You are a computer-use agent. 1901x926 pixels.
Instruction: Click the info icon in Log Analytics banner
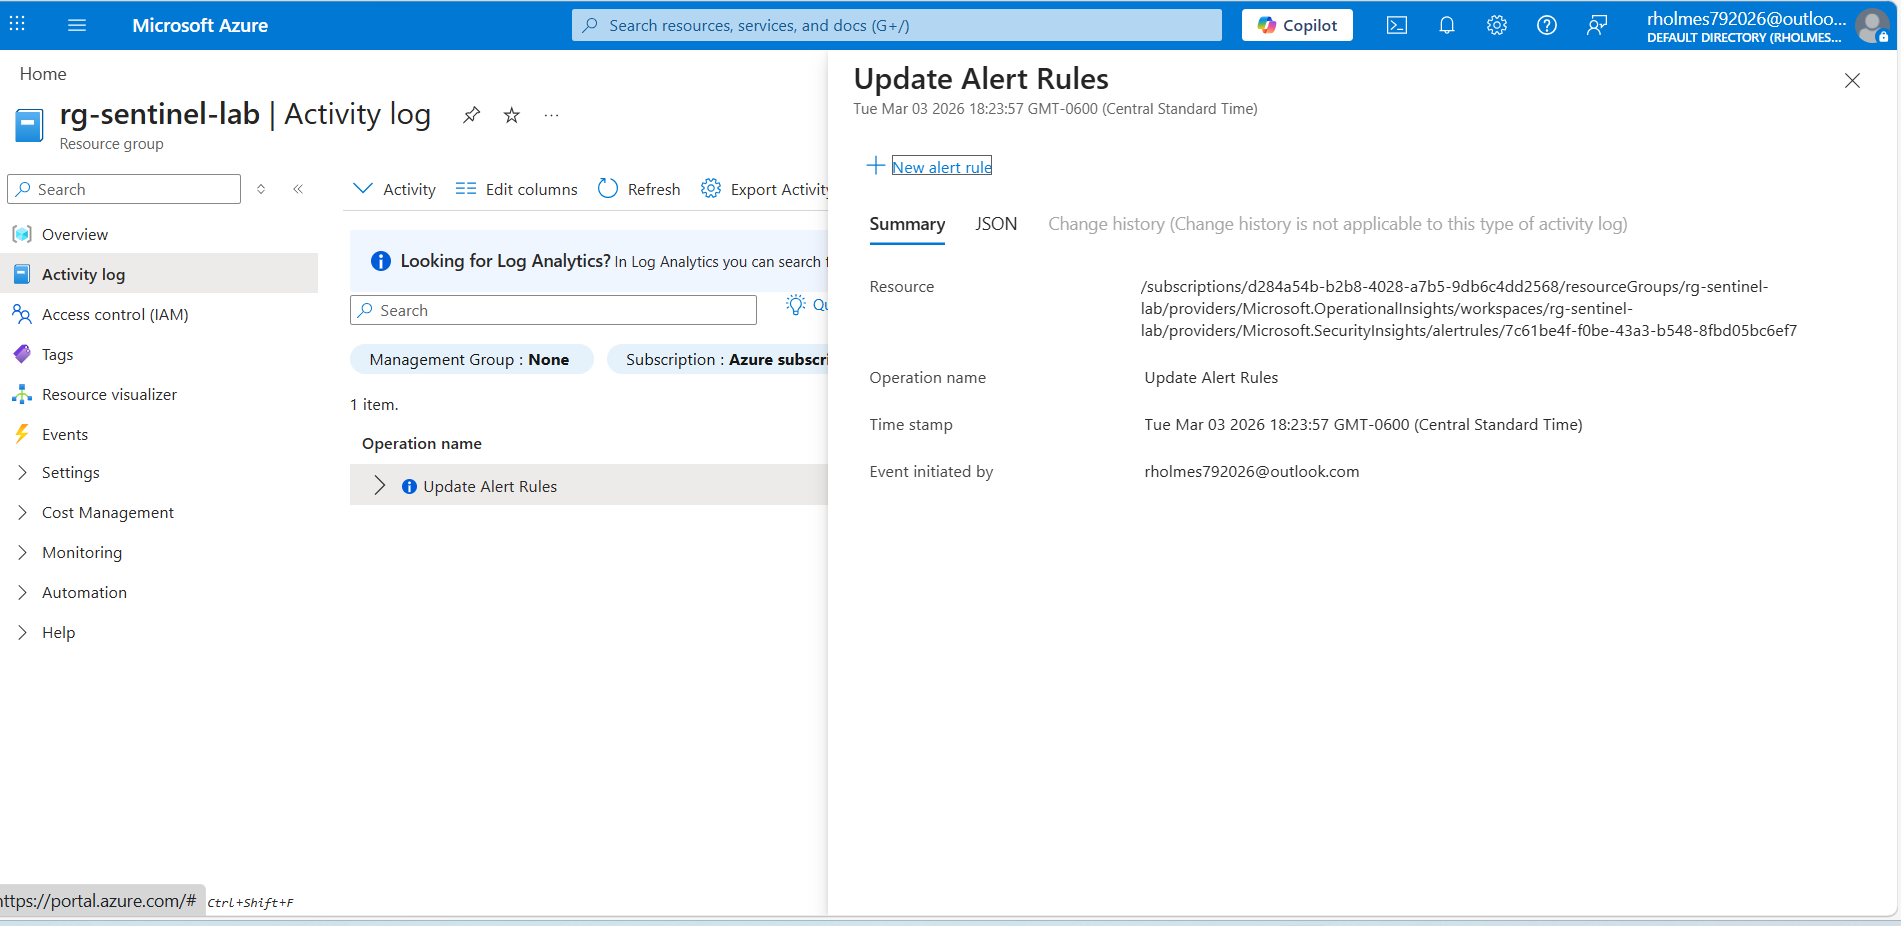click(x=381, y=261)
